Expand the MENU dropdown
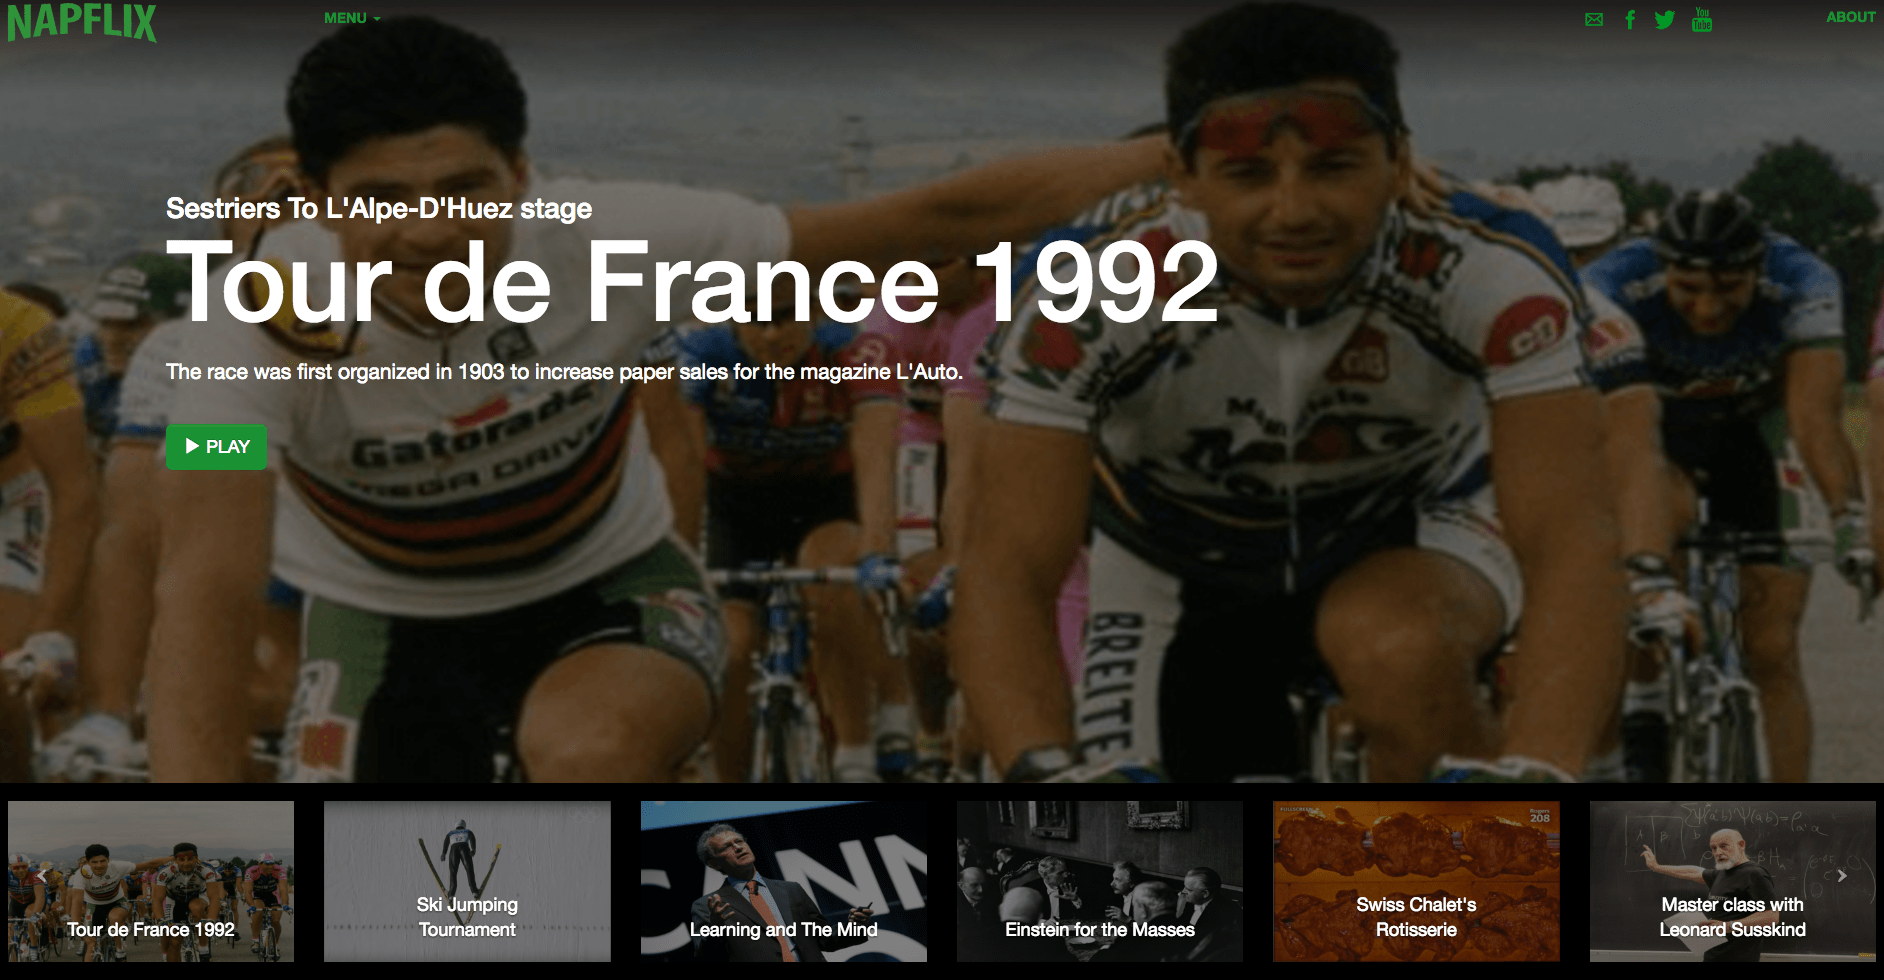This screenshot has height=980, width=1884. click(352, 18)
